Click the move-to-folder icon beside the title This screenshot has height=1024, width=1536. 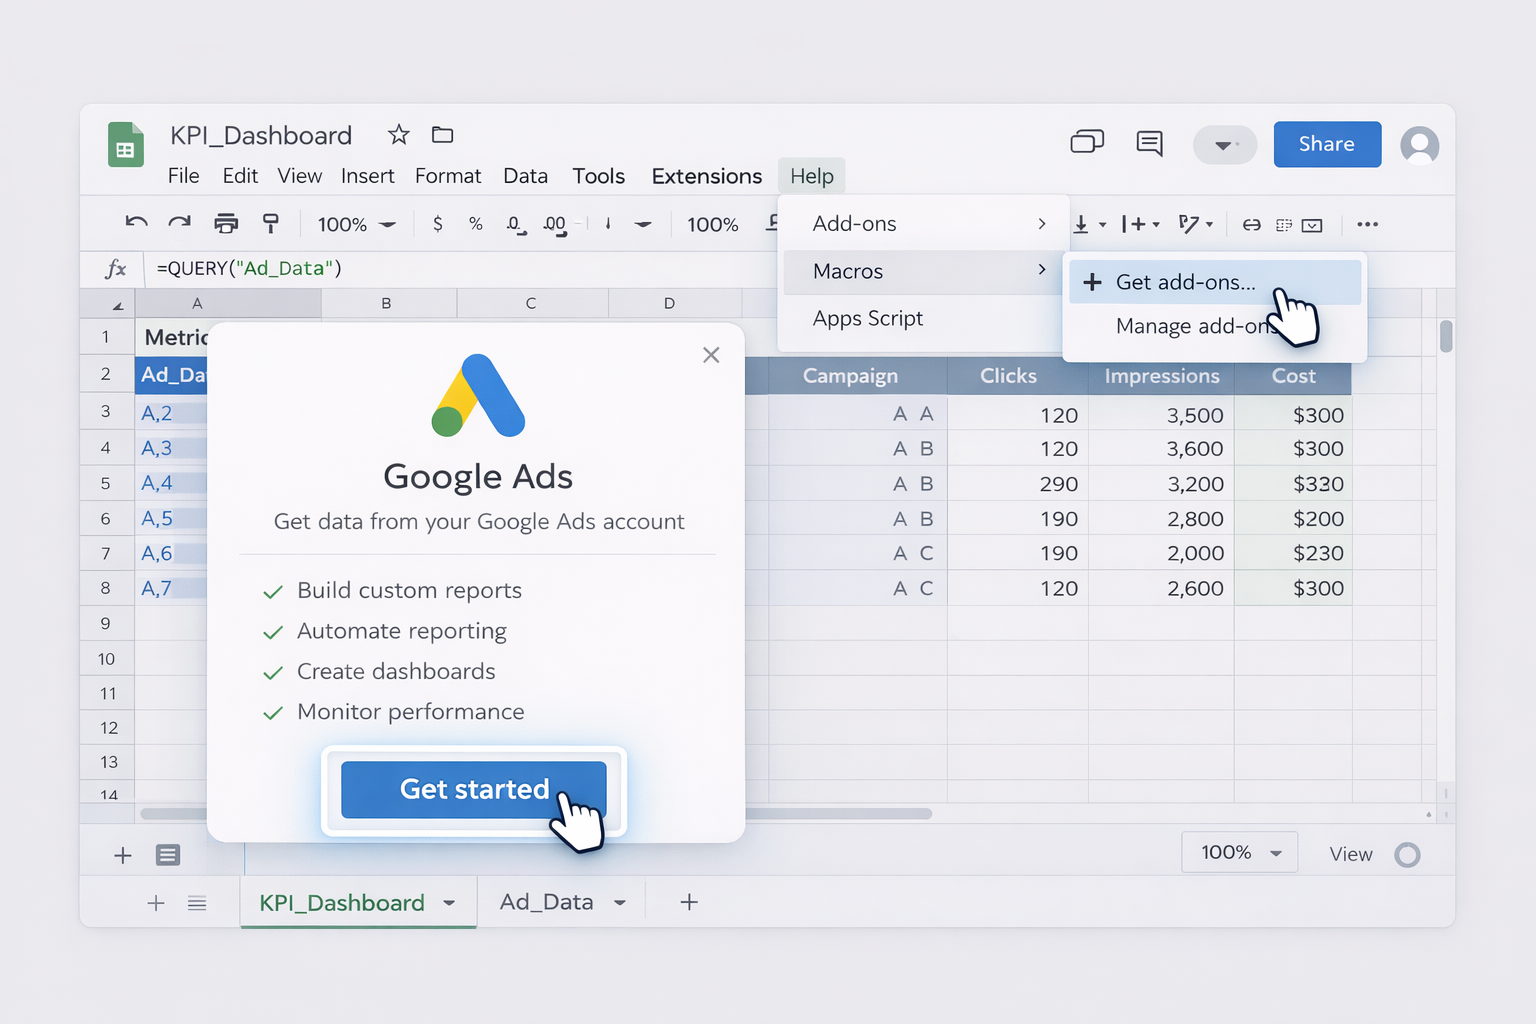442,134
